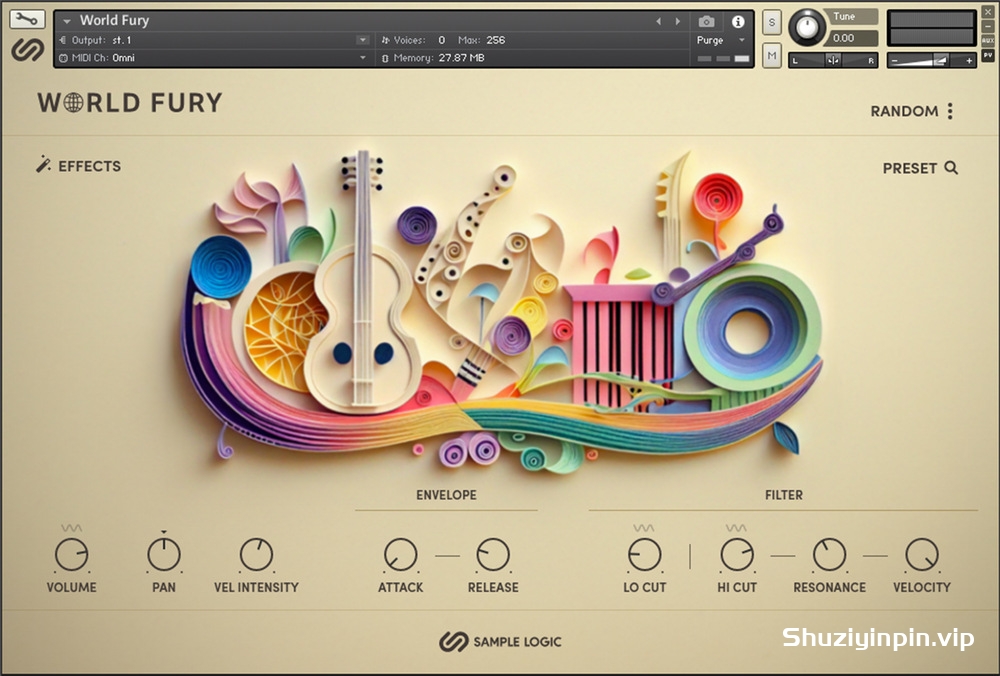Click the FILTER section label
The height and width of the screenshot is (676, 1000).
[784, 495]
